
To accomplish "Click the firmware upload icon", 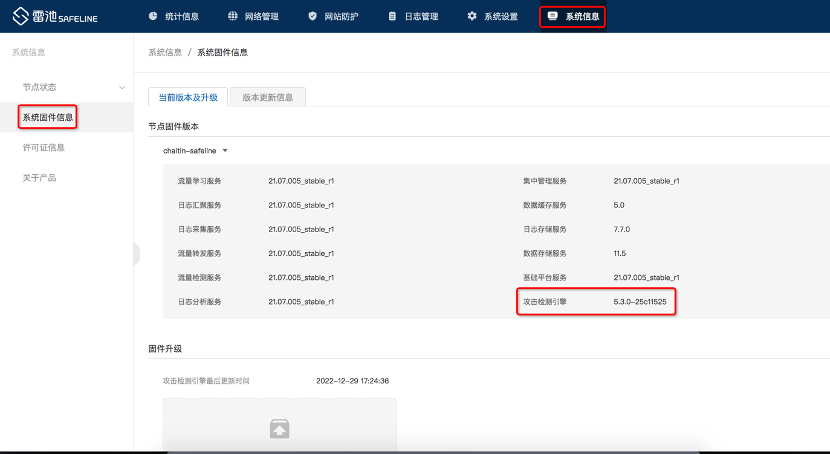I will (280, 429).
